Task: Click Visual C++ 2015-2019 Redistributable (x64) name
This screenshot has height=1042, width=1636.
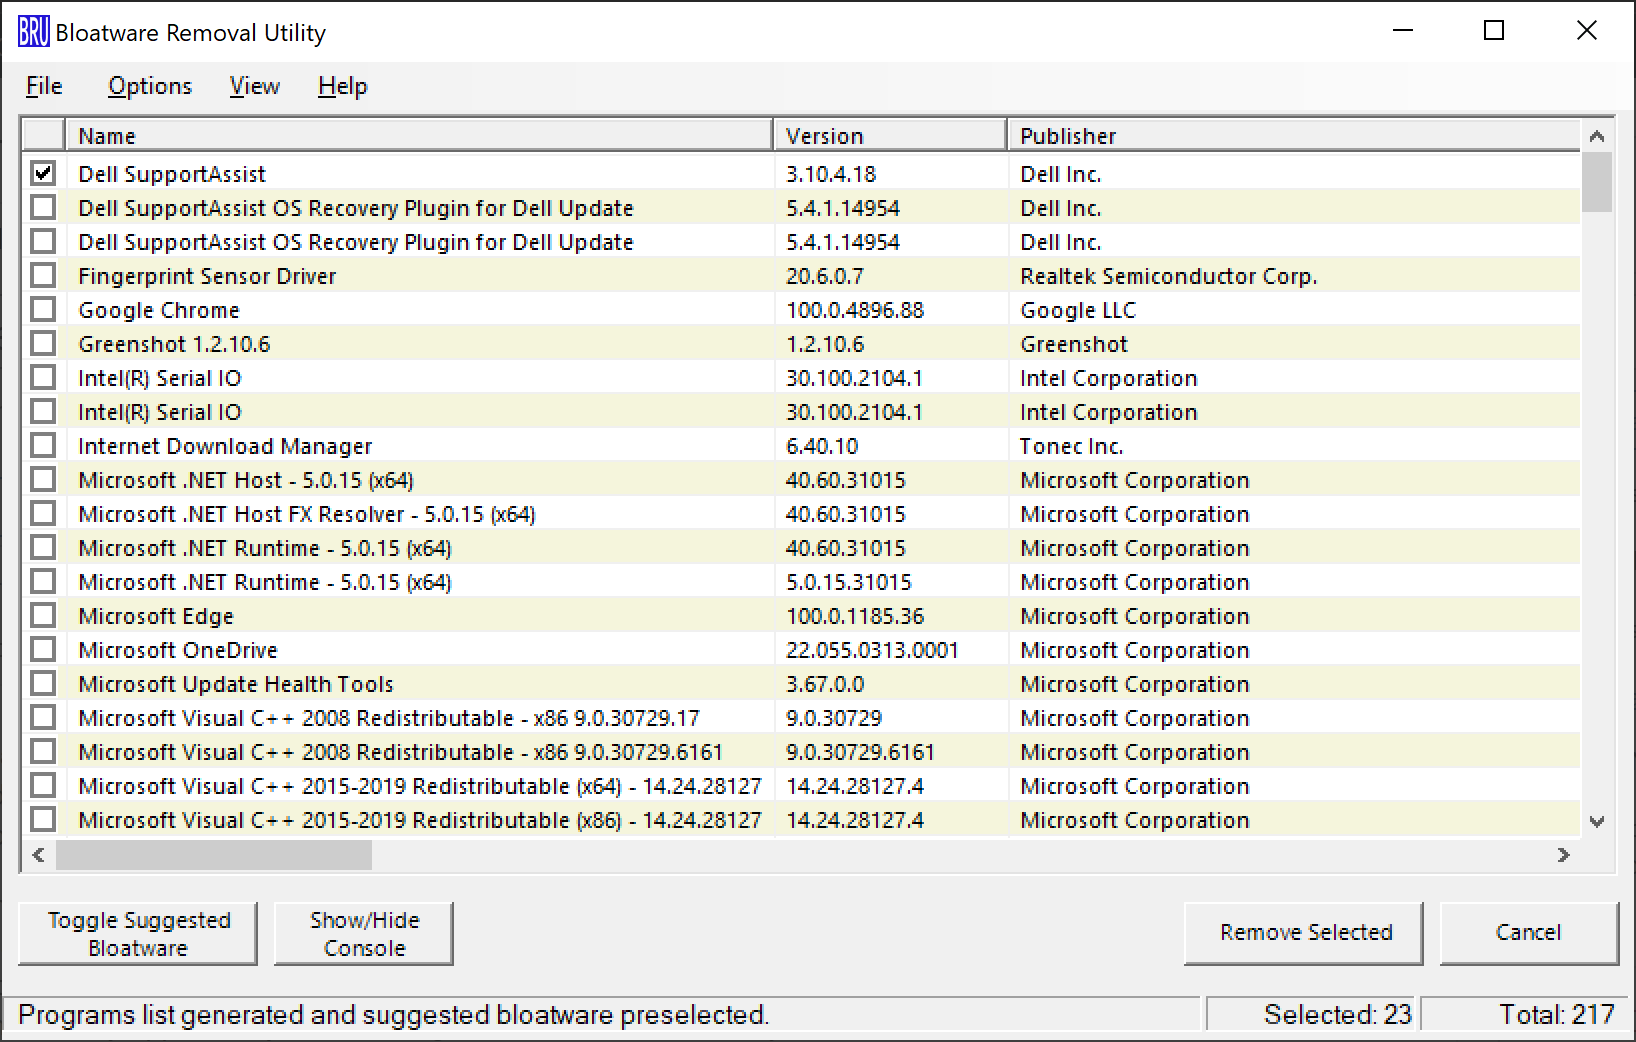Action: tap(420, 786)
